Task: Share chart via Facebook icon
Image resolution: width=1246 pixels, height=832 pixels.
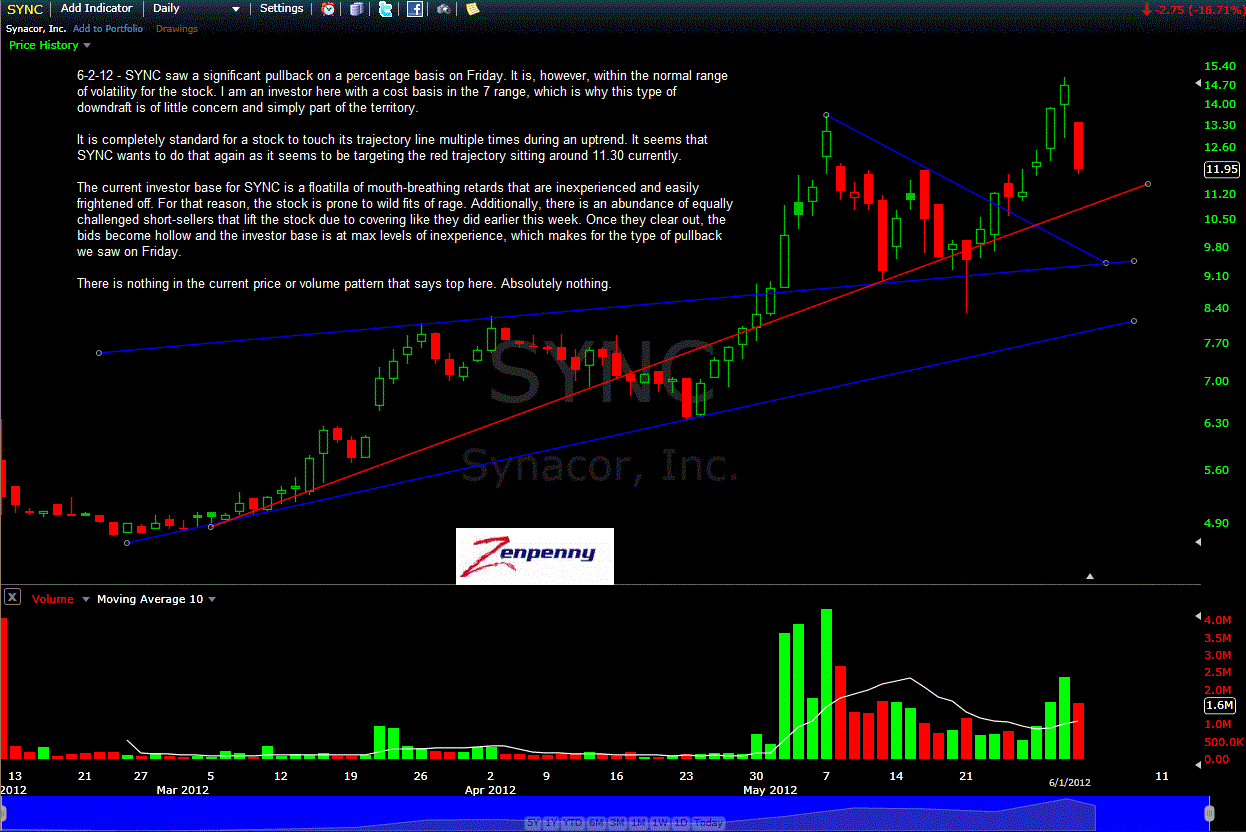Action: [415, 9]
